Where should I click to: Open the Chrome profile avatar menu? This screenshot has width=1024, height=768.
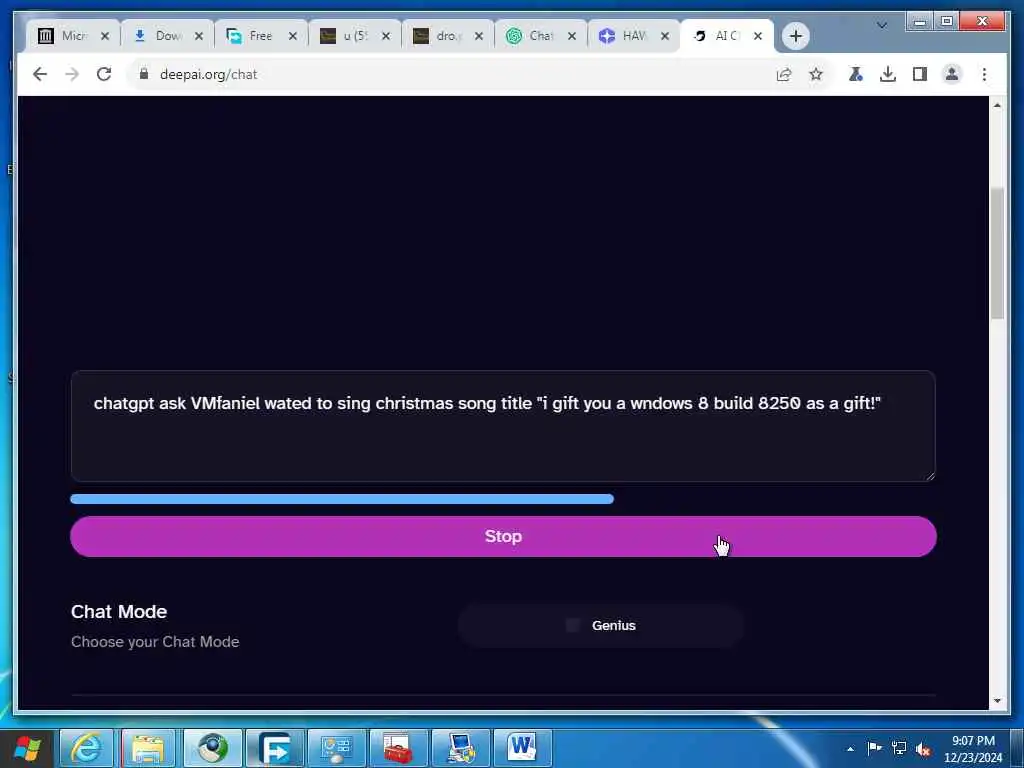[952, 74]
